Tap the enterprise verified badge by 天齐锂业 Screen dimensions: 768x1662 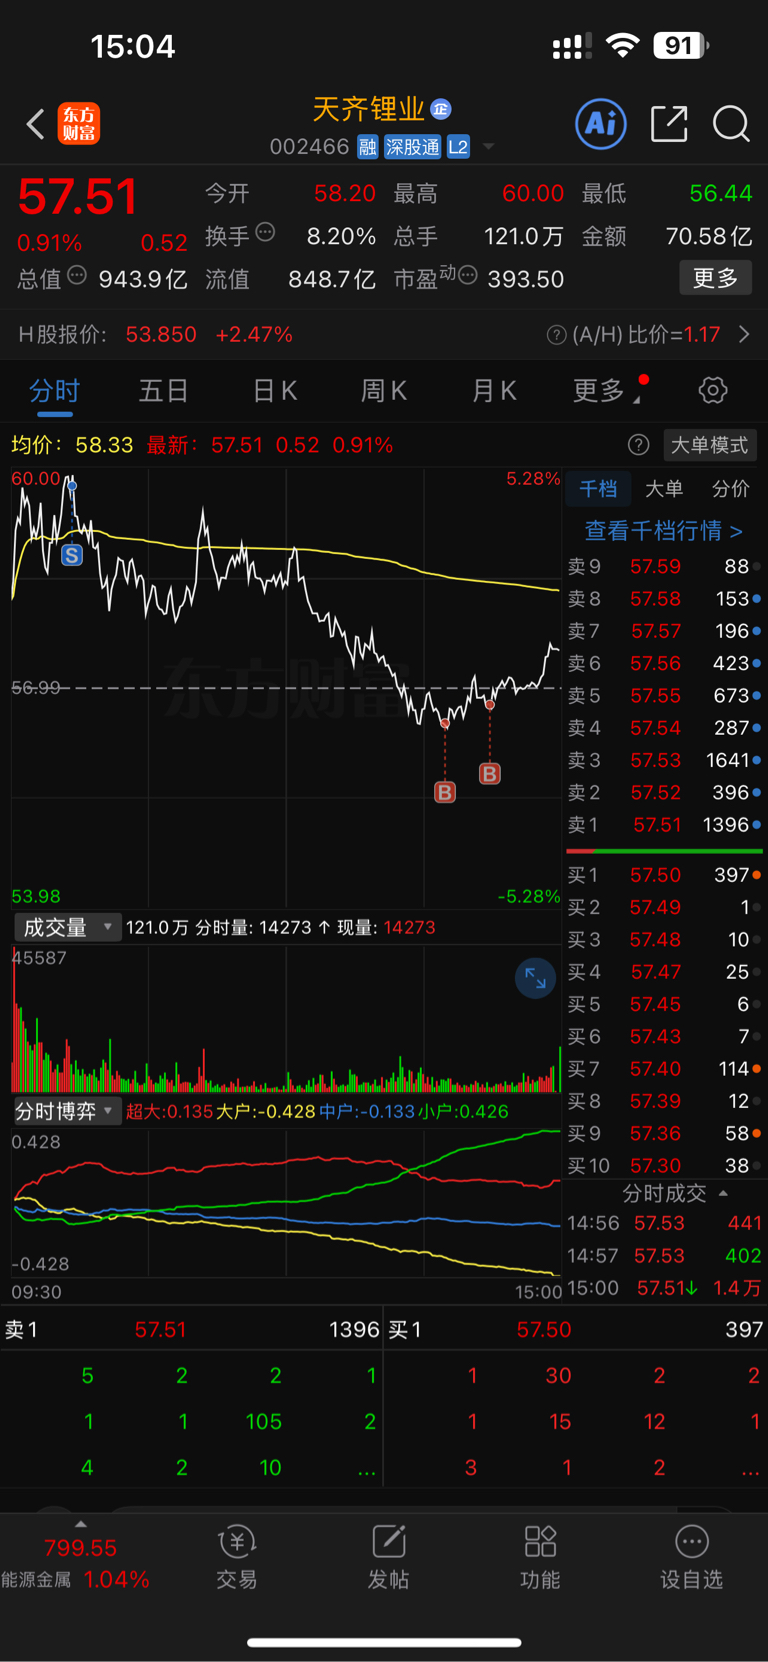(x=441, y=109)
